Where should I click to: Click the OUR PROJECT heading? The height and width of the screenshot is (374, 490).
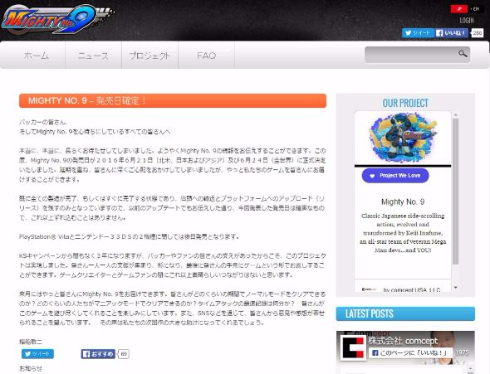[x=405, y=103]
